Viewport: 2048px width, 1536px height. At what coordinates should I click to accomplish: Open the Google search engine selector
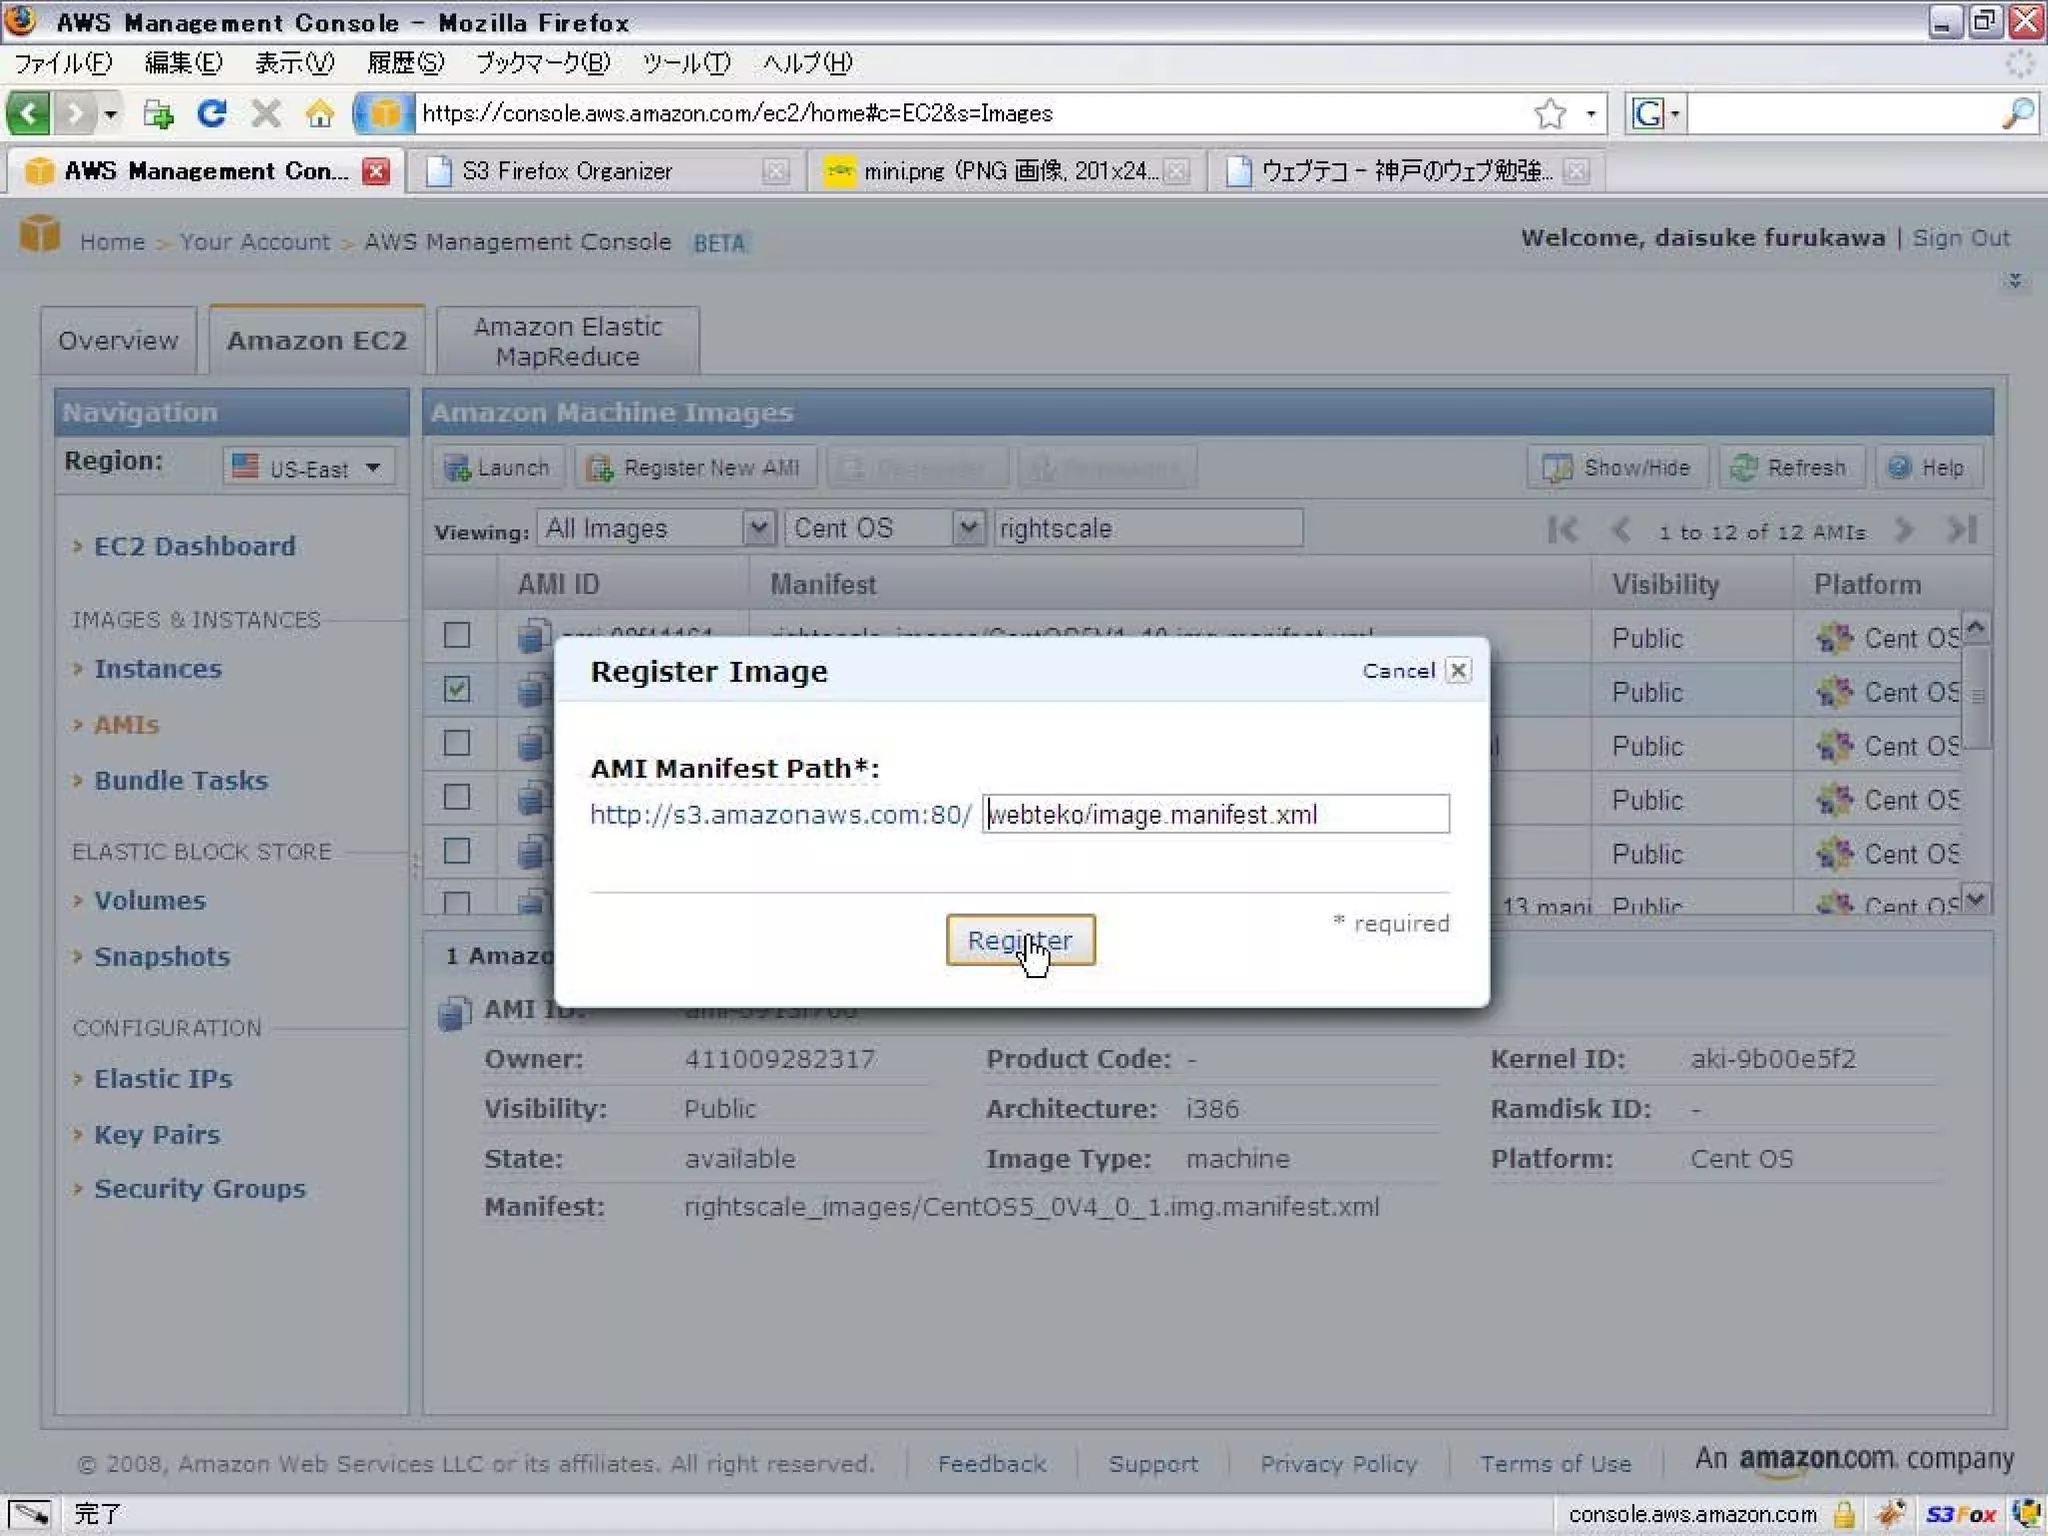1655,113
